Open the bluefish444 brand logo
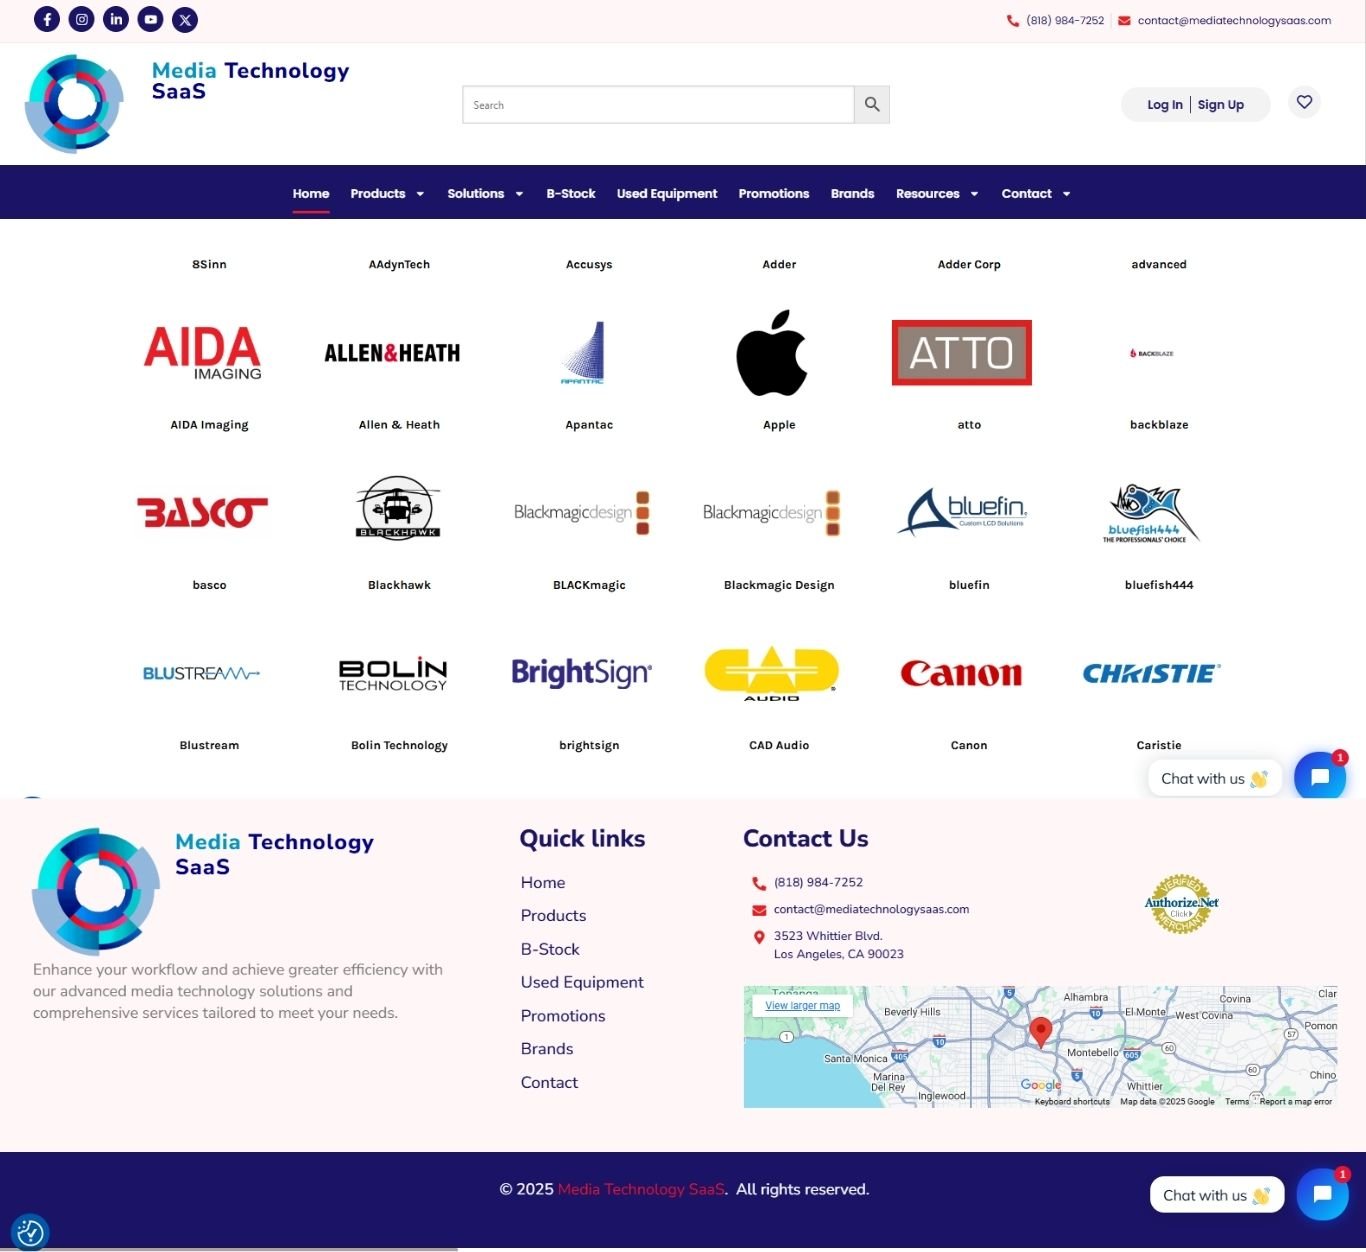 (1151, 513)
